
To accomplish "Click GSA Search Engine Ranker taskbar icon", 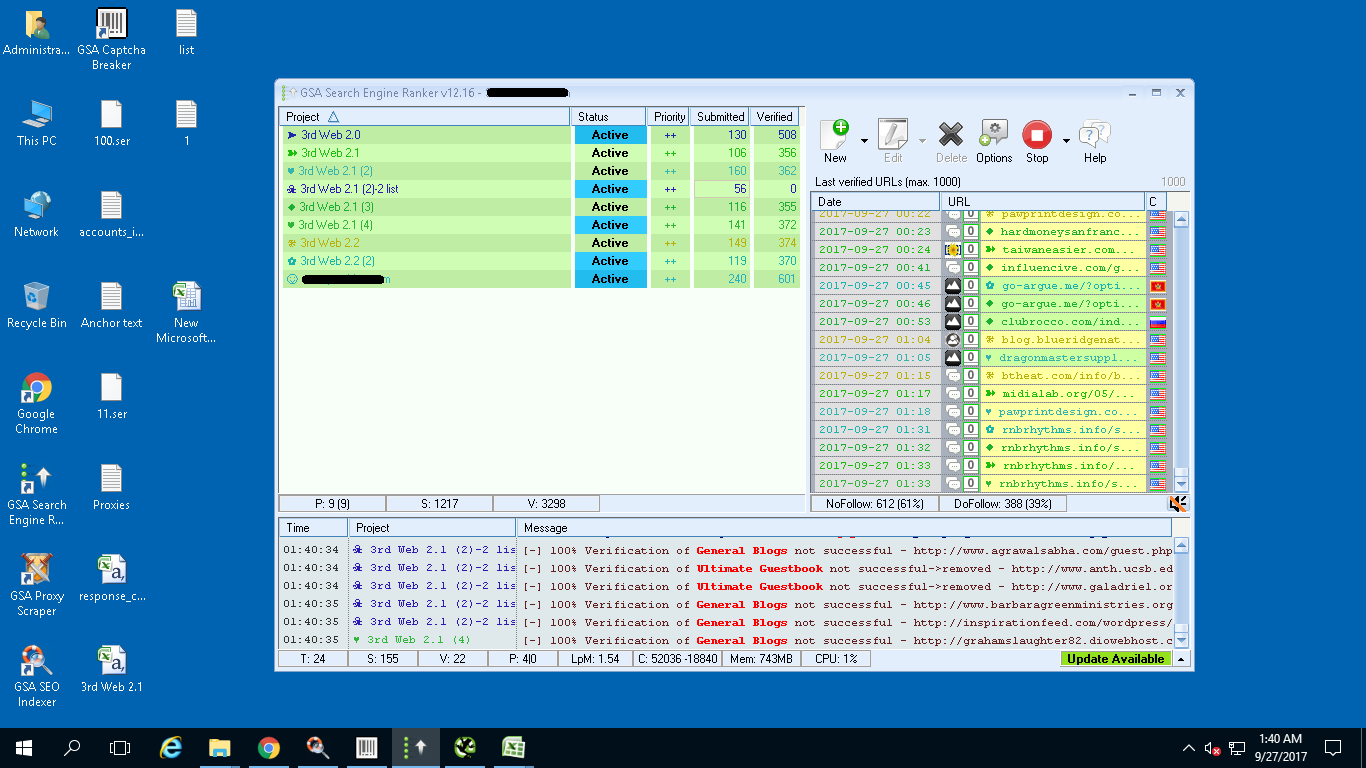I will [414, 747].
